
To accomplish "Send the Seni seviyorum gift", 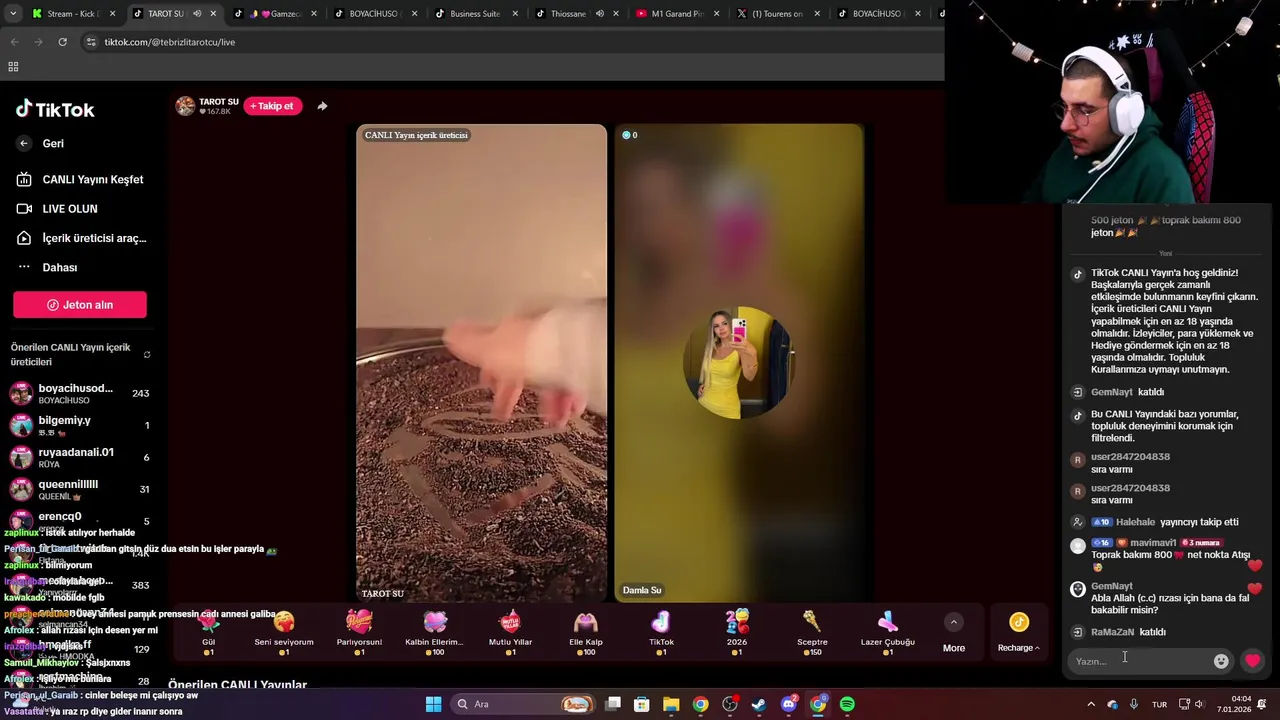I will [284, 631].
